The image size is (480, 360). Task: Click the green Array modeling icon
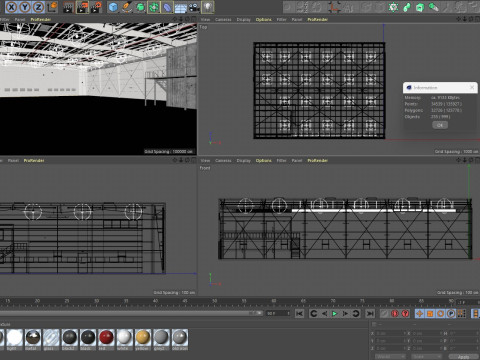point(154,7)
